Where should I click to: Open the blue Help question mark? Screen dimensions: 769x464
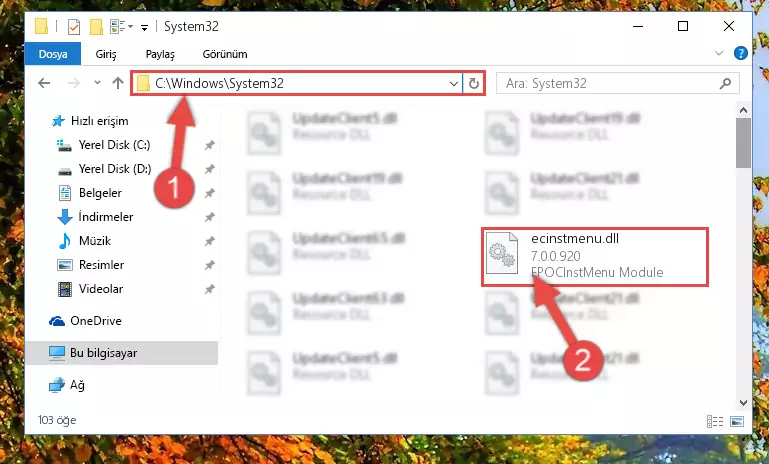click(x=741, y=53)
